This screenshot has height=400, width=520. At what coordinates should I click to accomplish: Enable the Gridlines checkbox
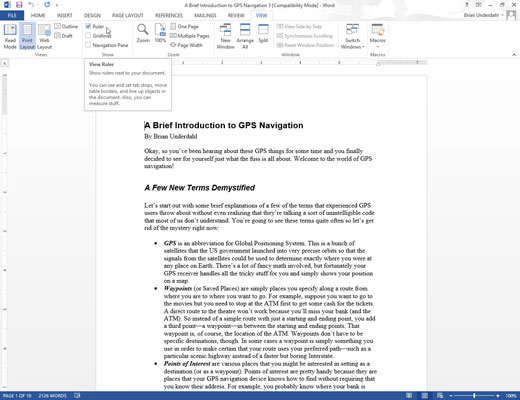click(x=88, y=36)
